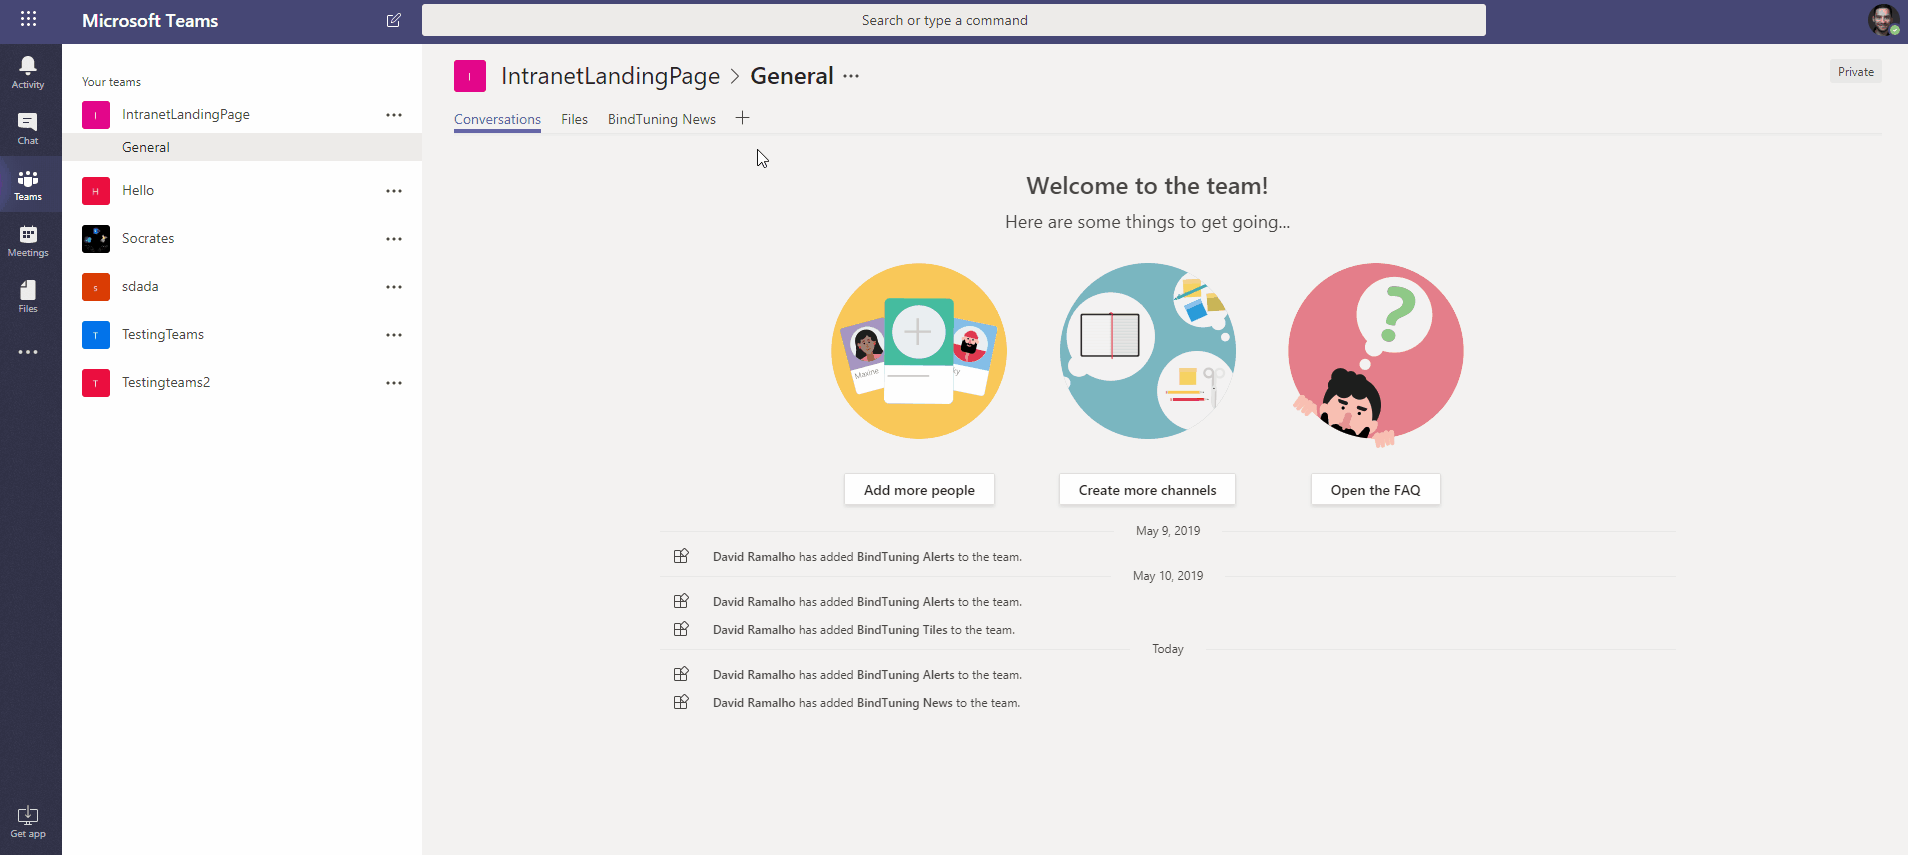The width and height of the screenshot is (1908, 855).
Task: Click app icon beside BindTuning Tiles message
Action: (681, 629)
